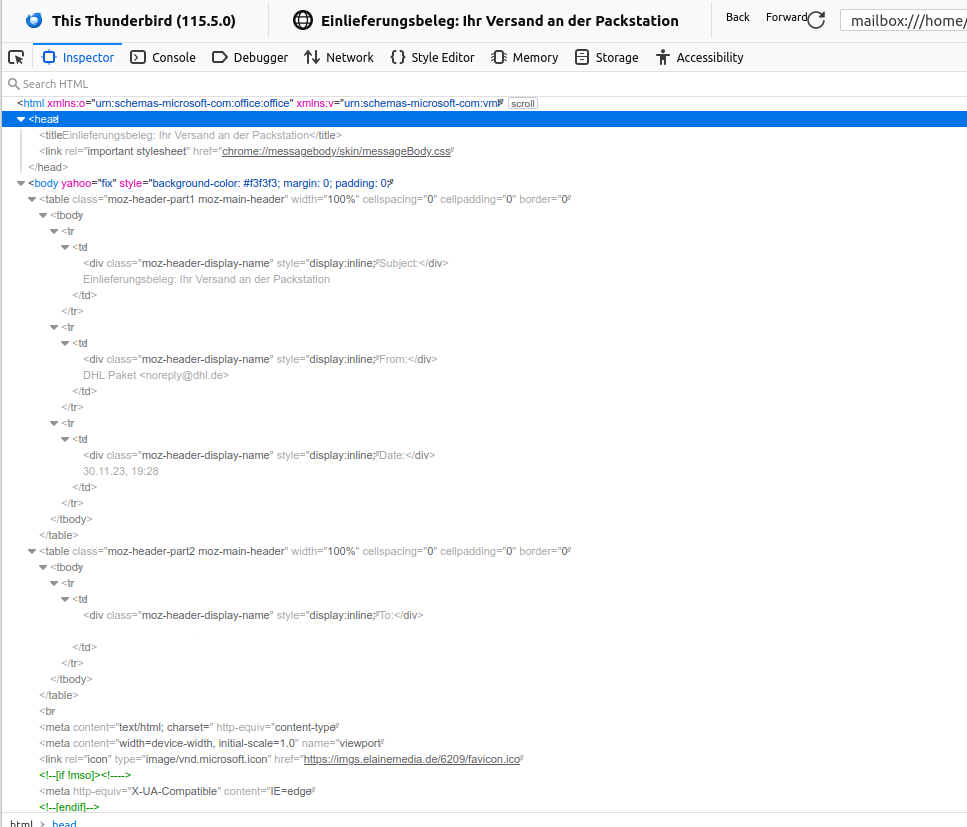Viewport: 967px width, 827px height.
Task: Switch to the Inspector tab
Action: (78, 57)
